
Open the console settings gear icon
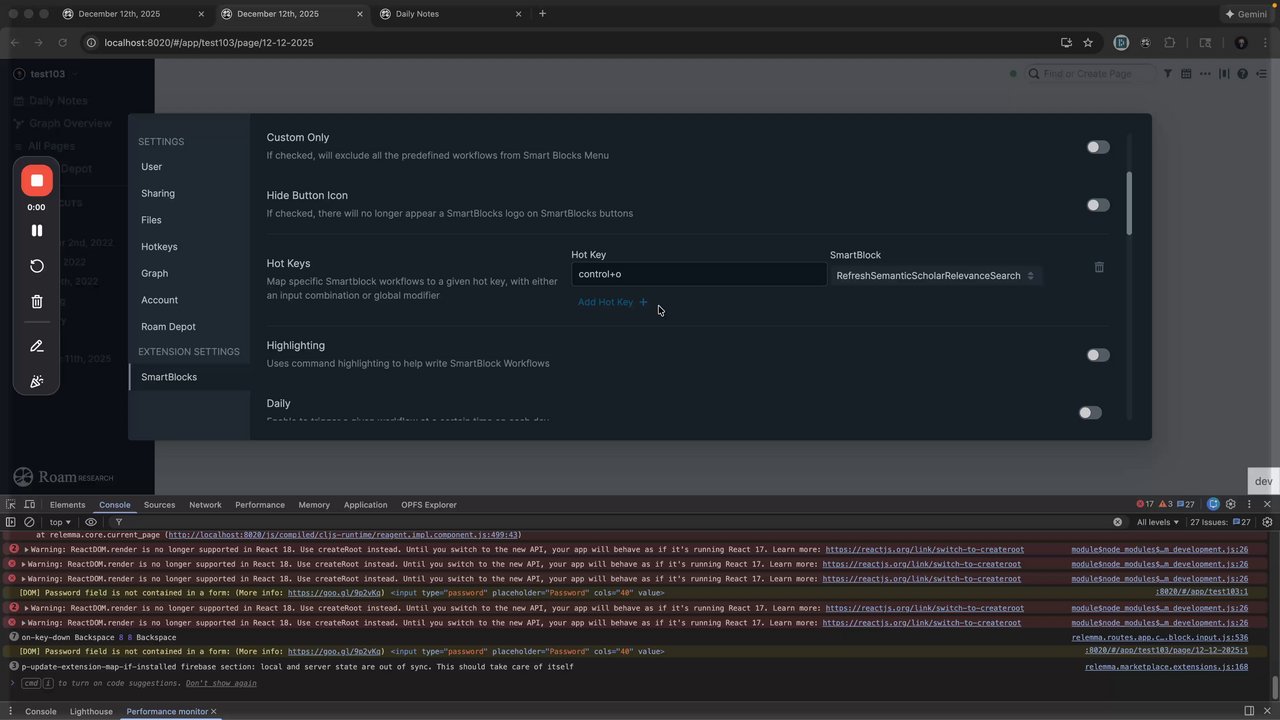[x=1267, y=522]
